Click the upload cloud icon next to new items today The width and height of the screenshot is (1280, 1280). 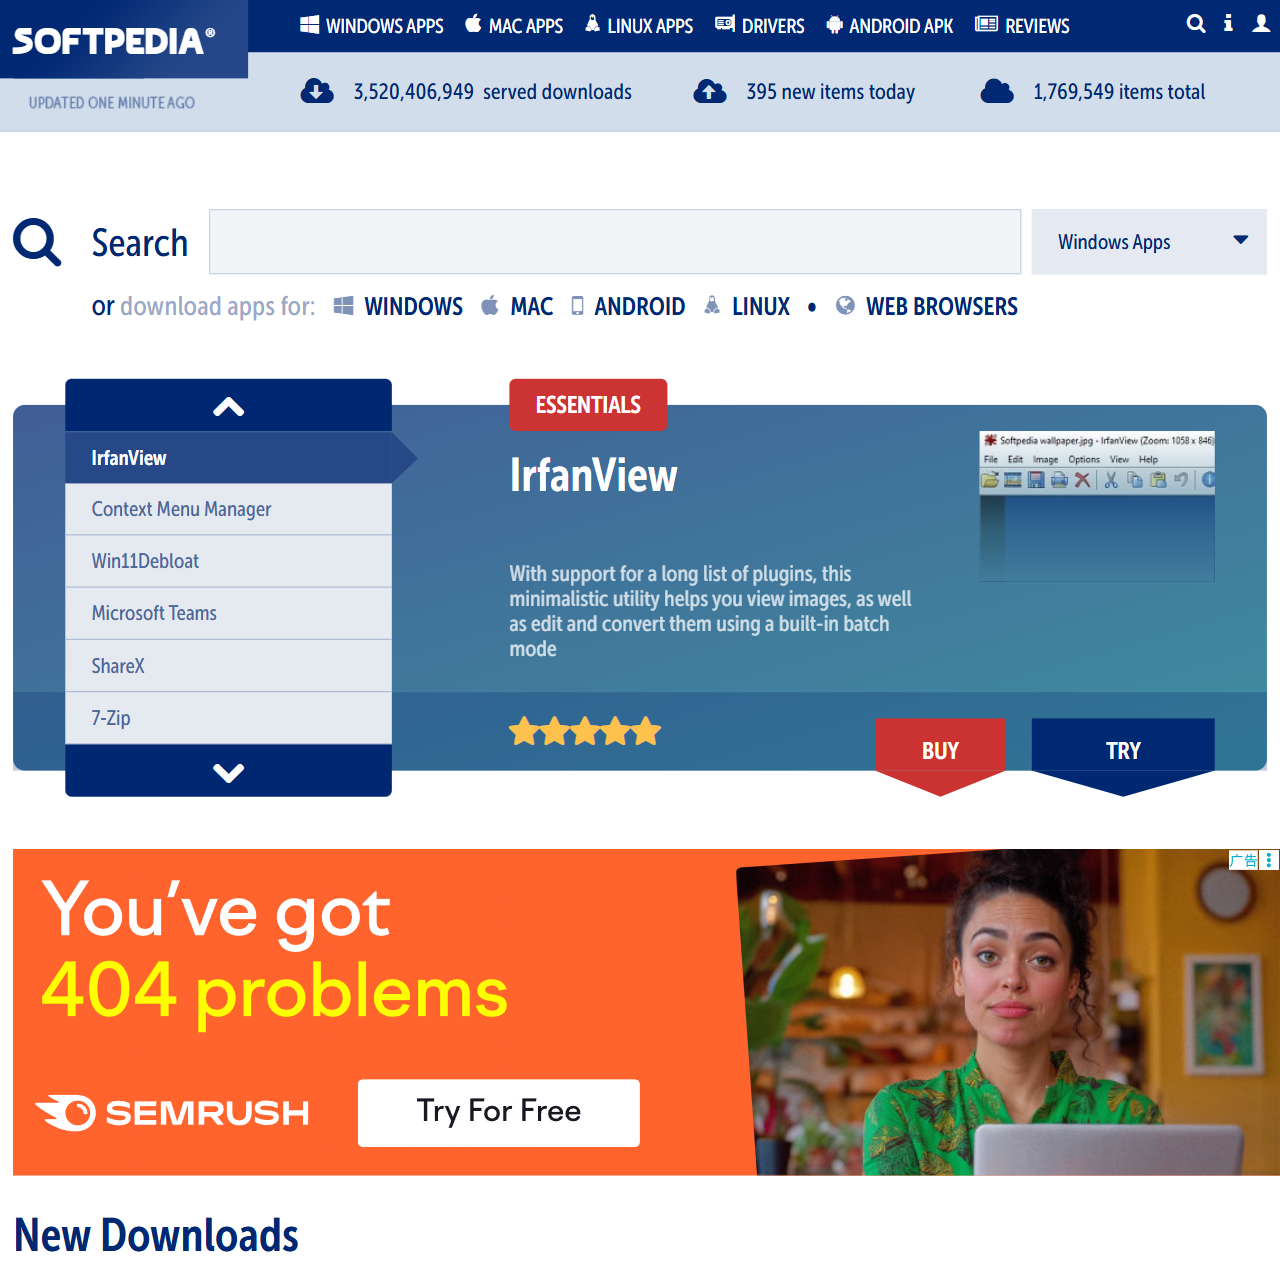(710, 90)
